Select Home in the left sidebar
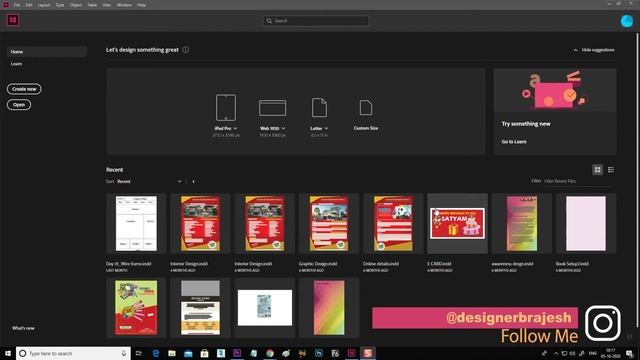 click(x=47, y=52)
